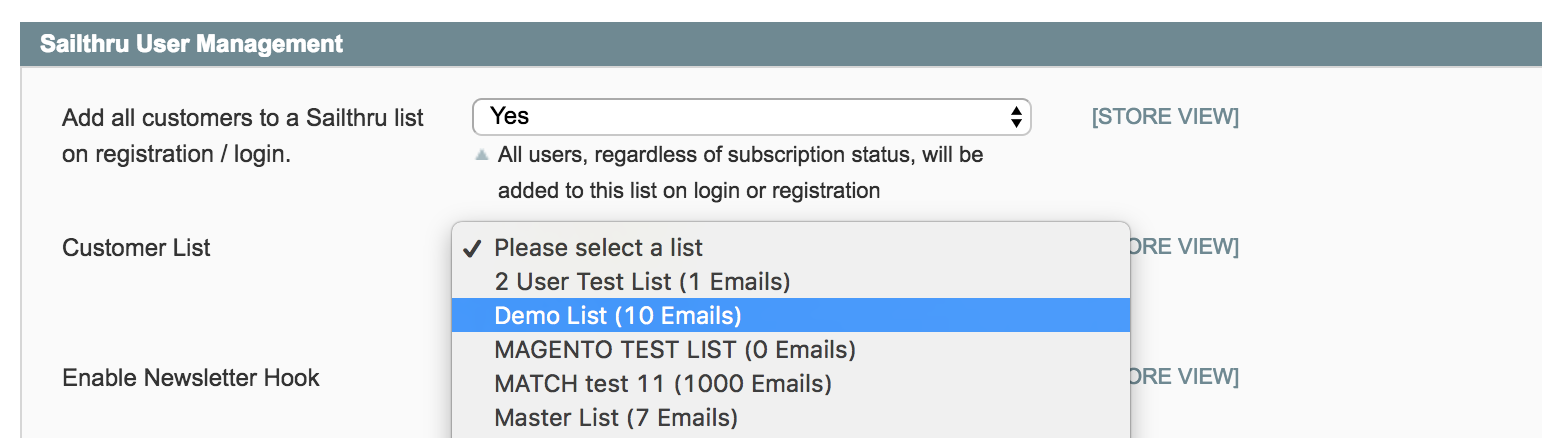The width and height of the screenshot is (1542, 438).
Task: Click STORE VIEW scope beside Enable Newsletter Hook
Action: tap(1184, 377)
